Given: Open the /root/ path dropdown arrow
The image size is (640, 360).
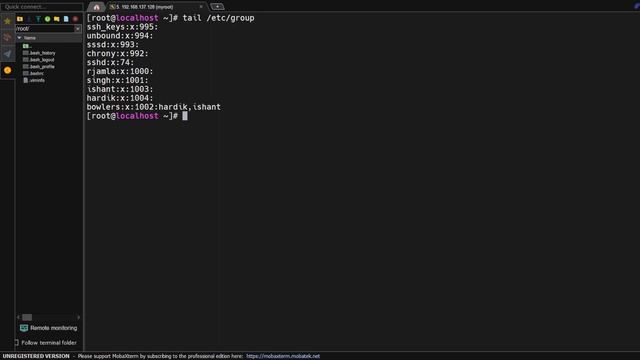Looking at the screenshot, I should coord(78,29).
